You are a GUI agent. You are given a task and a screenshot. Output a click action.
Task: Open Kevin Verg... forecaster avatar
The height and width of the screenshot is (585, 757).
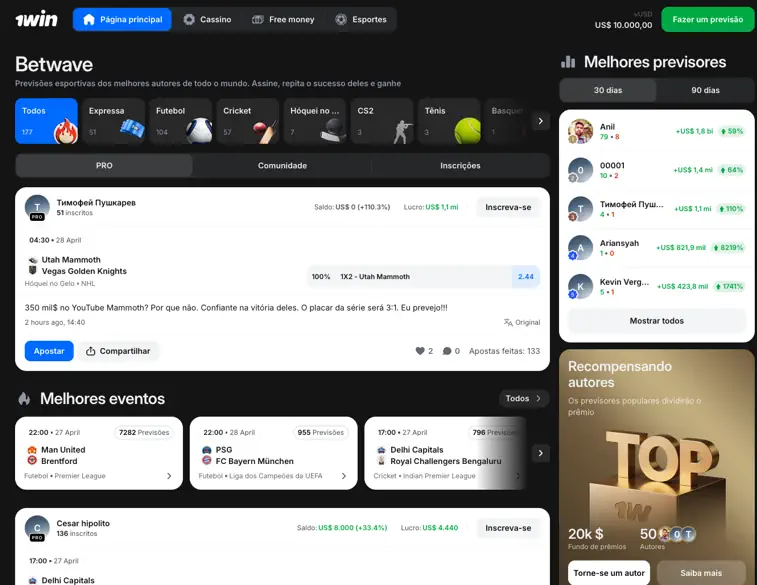click(580, 286)
